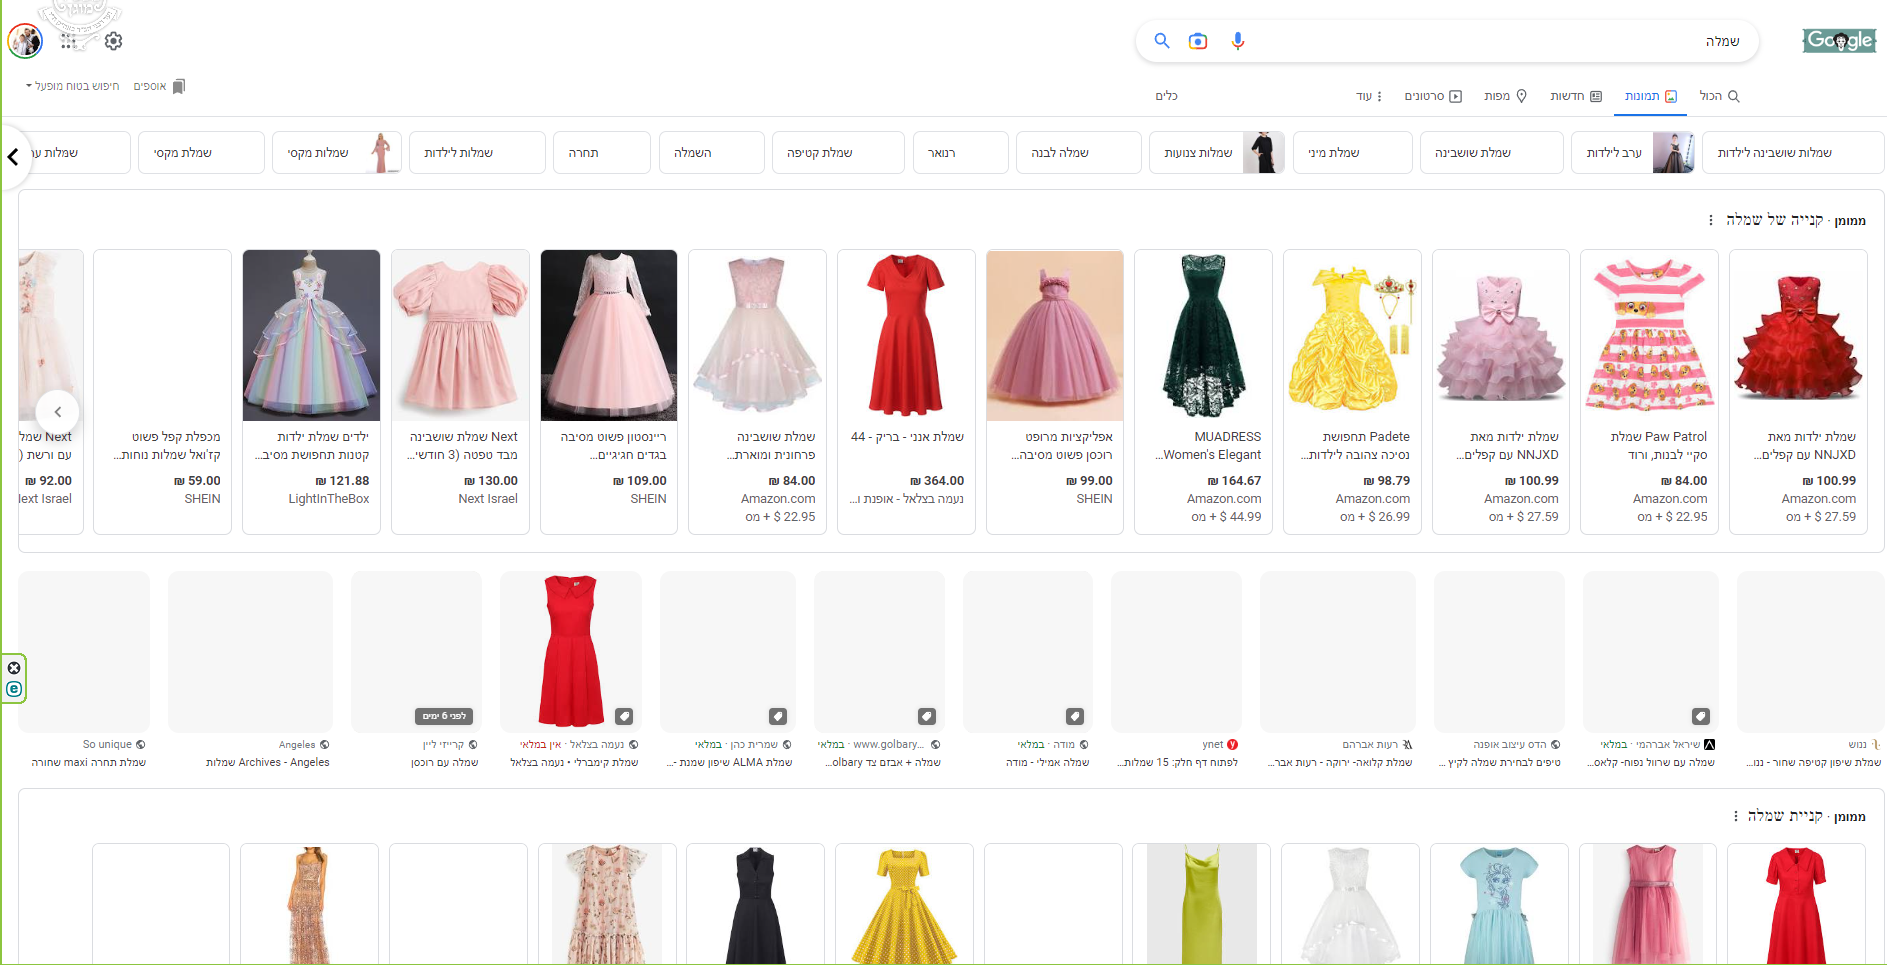Image resolution: width=1887 pixels, height=965 pixels.
Task: Filter by שמלת שושבינה chip
Action: tap(1491, 153)
